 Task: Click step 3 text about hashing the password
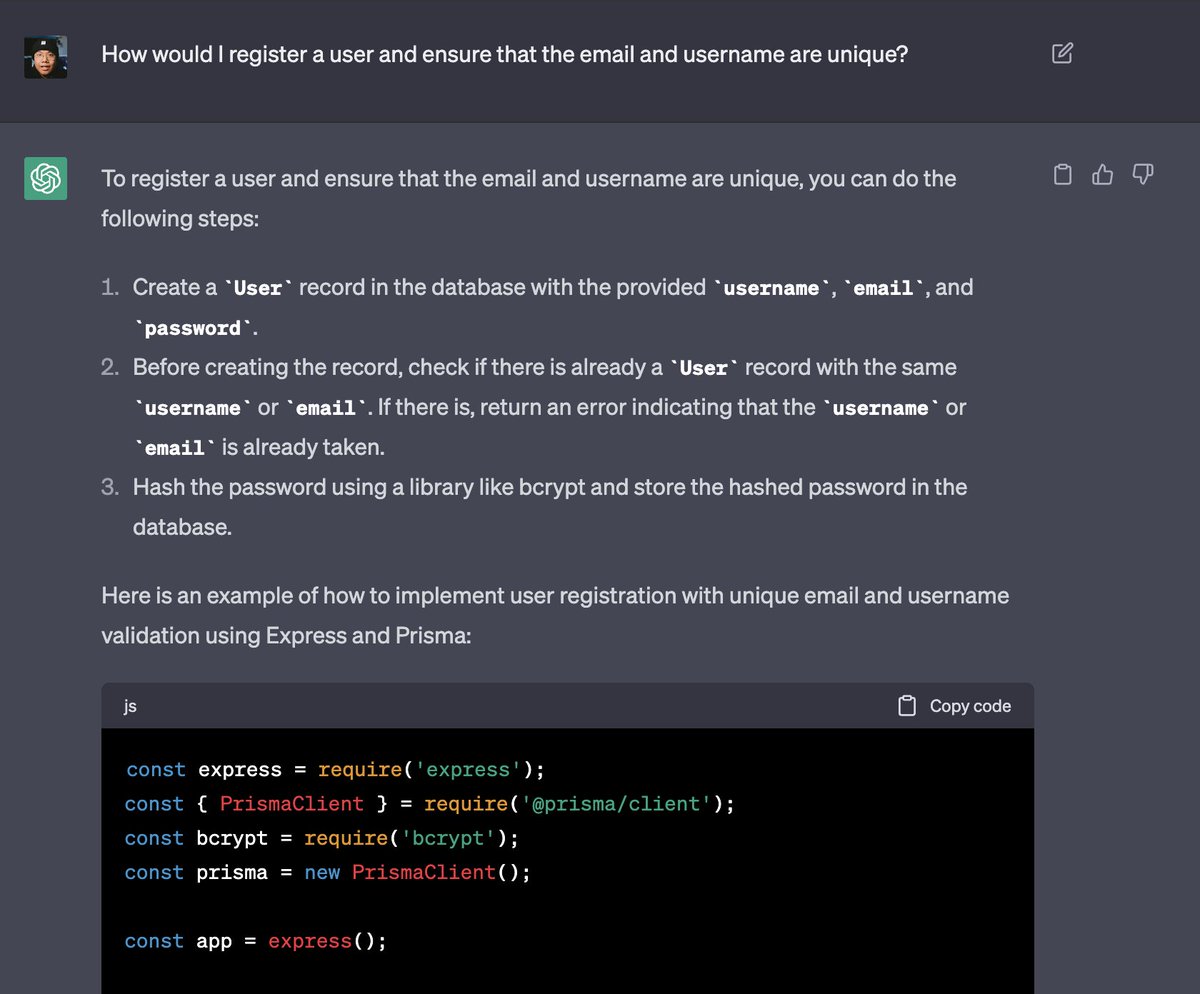point(550,507)
